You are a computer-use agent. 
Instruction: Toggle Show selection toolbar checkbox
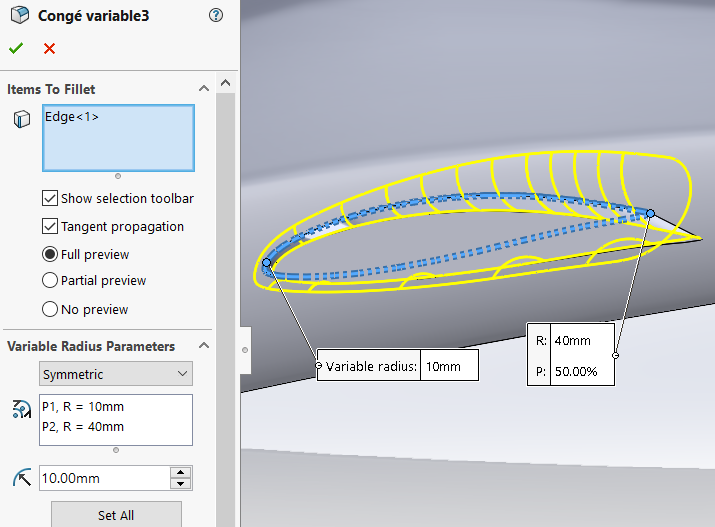[50, 198]
